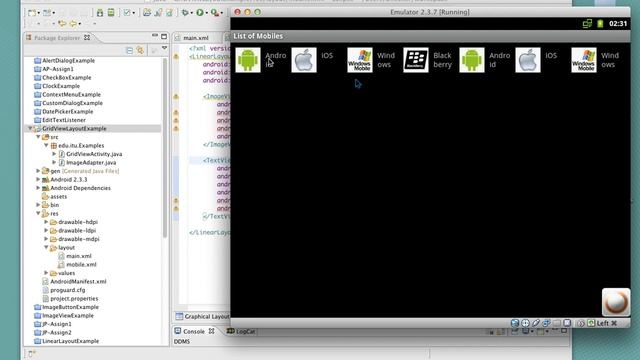Expand the gen folder
The image size is (640, 360).
point(38,171)
